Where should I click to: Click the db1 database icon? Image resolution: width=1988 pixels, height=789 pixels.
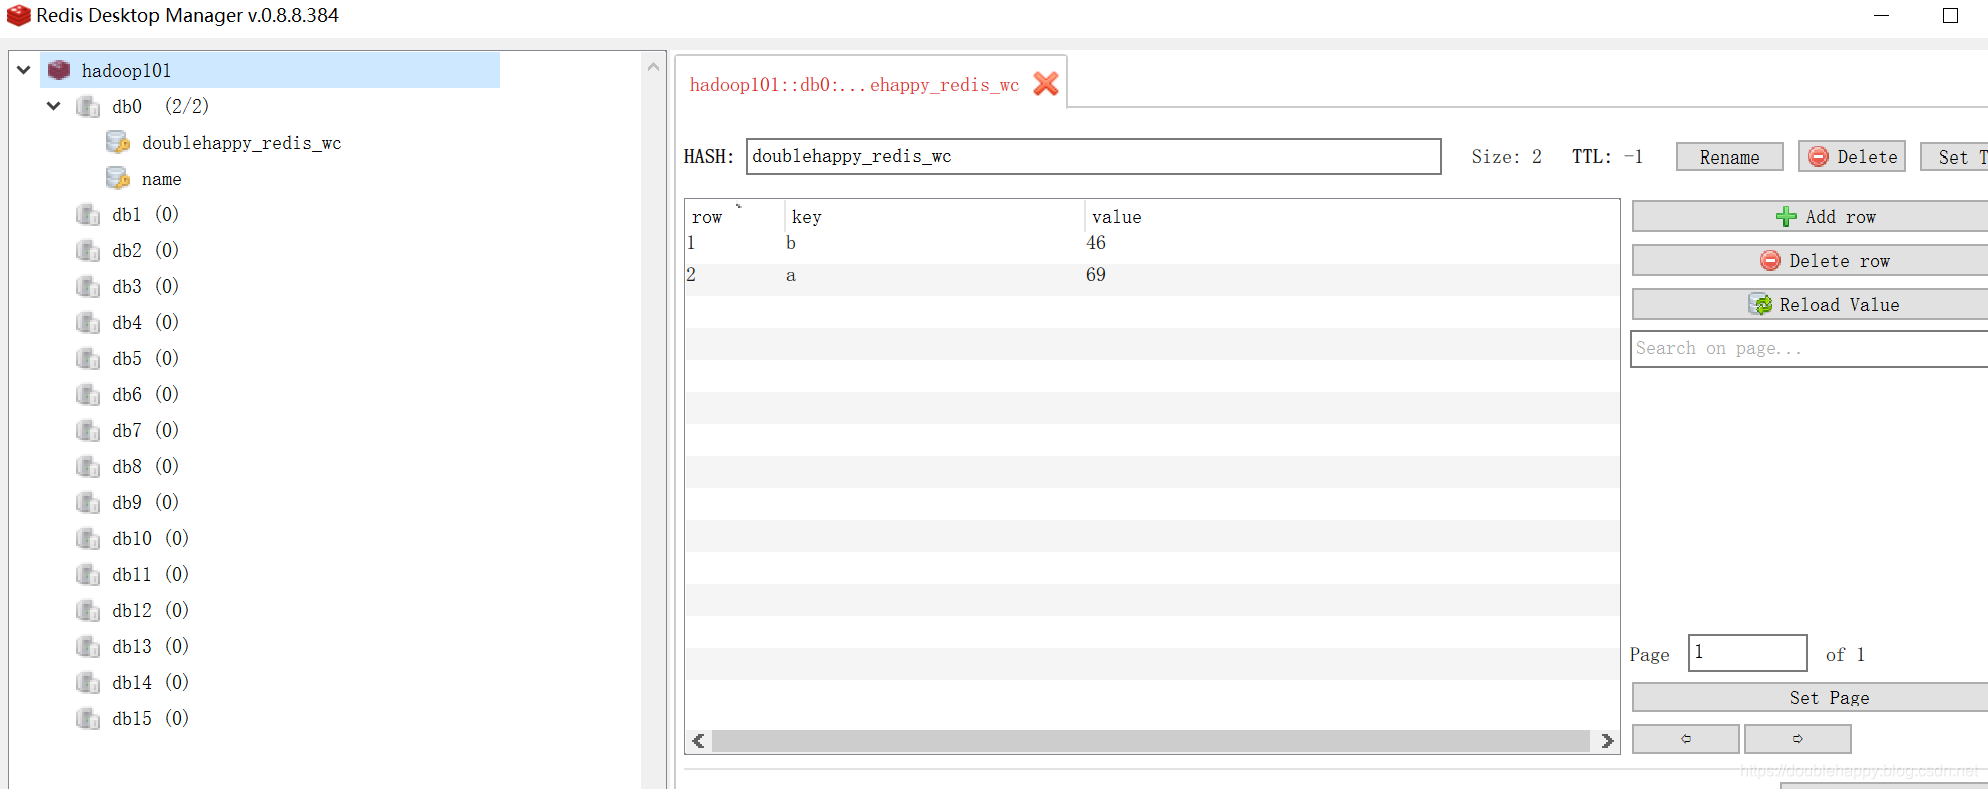click(x=88, y=214)
